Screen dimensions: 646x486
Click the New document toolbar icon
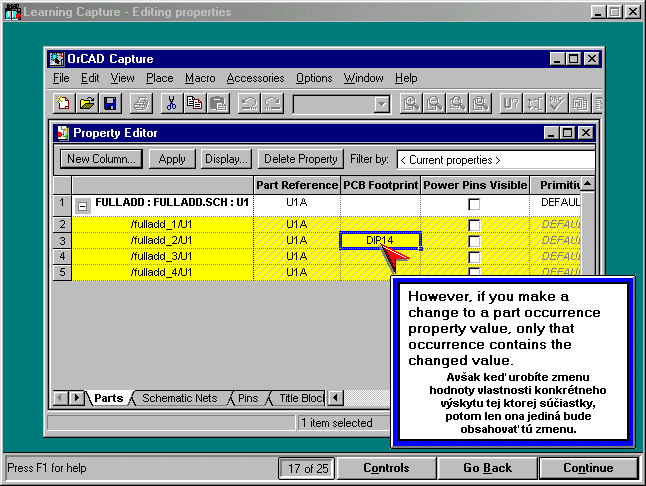[x=64, y=103]
